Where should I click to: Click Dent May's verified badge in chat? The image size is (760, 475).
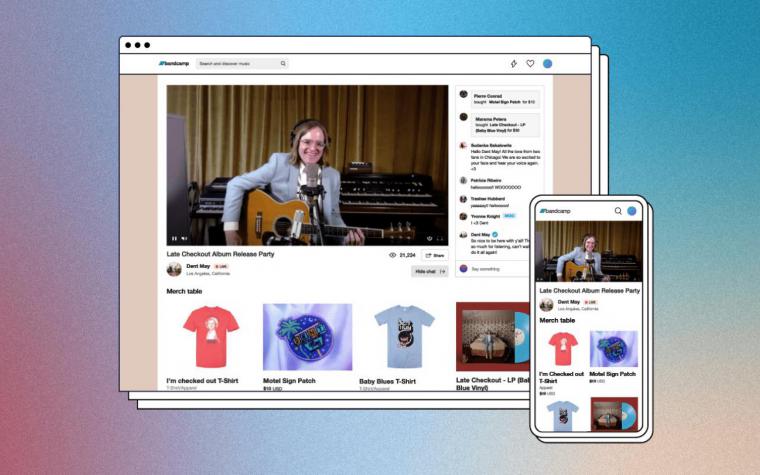[x=495, y=235]
